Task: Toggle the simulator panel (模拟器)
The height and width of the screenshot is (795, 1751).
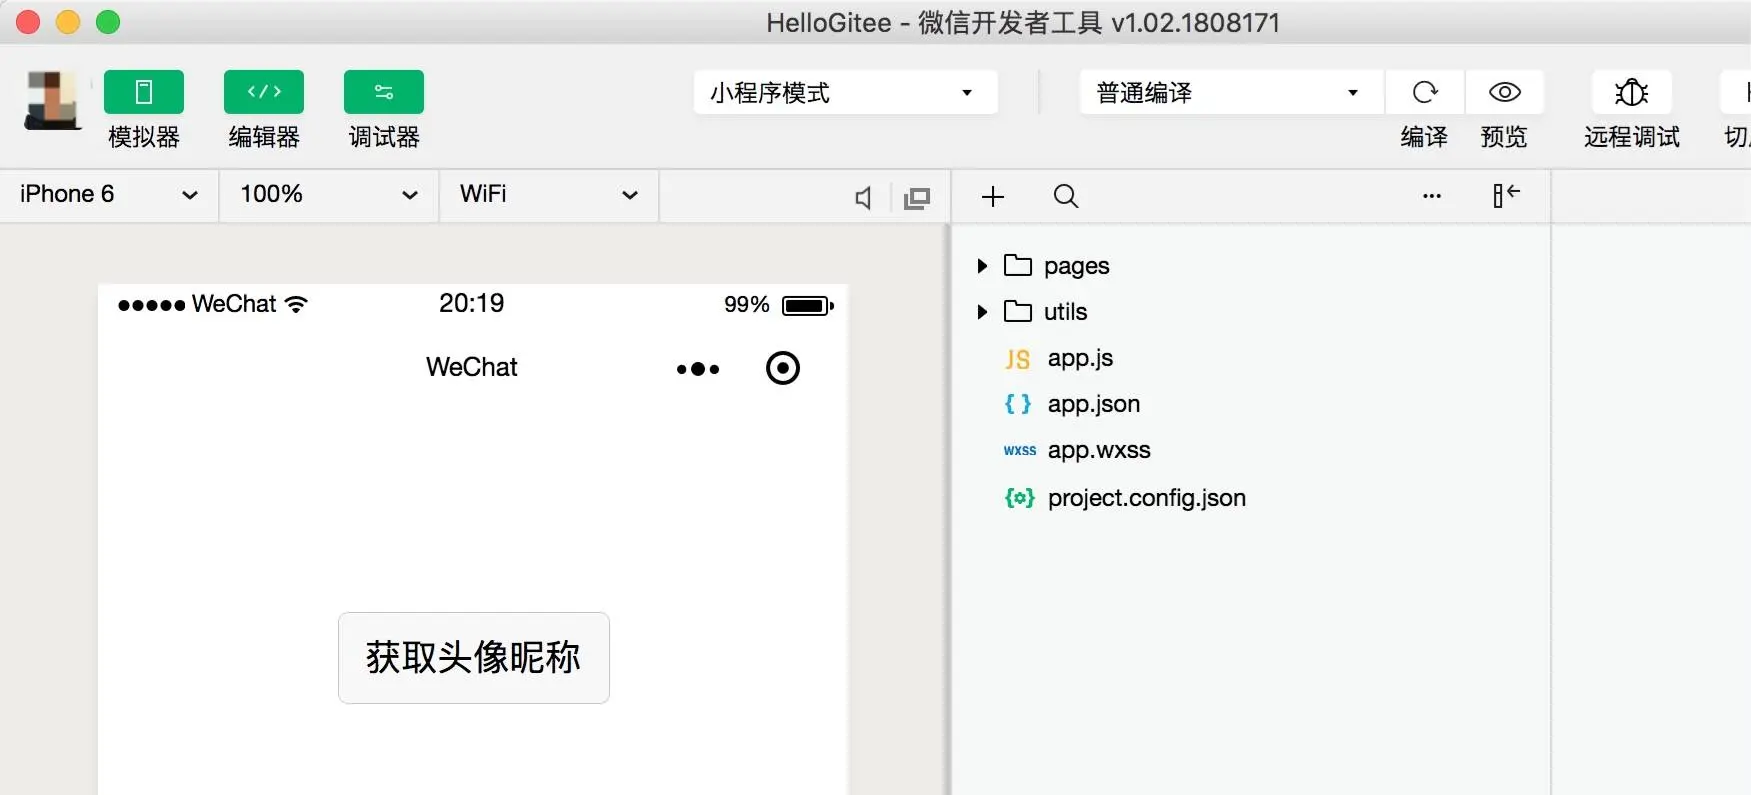Action: tap(144, 92)
